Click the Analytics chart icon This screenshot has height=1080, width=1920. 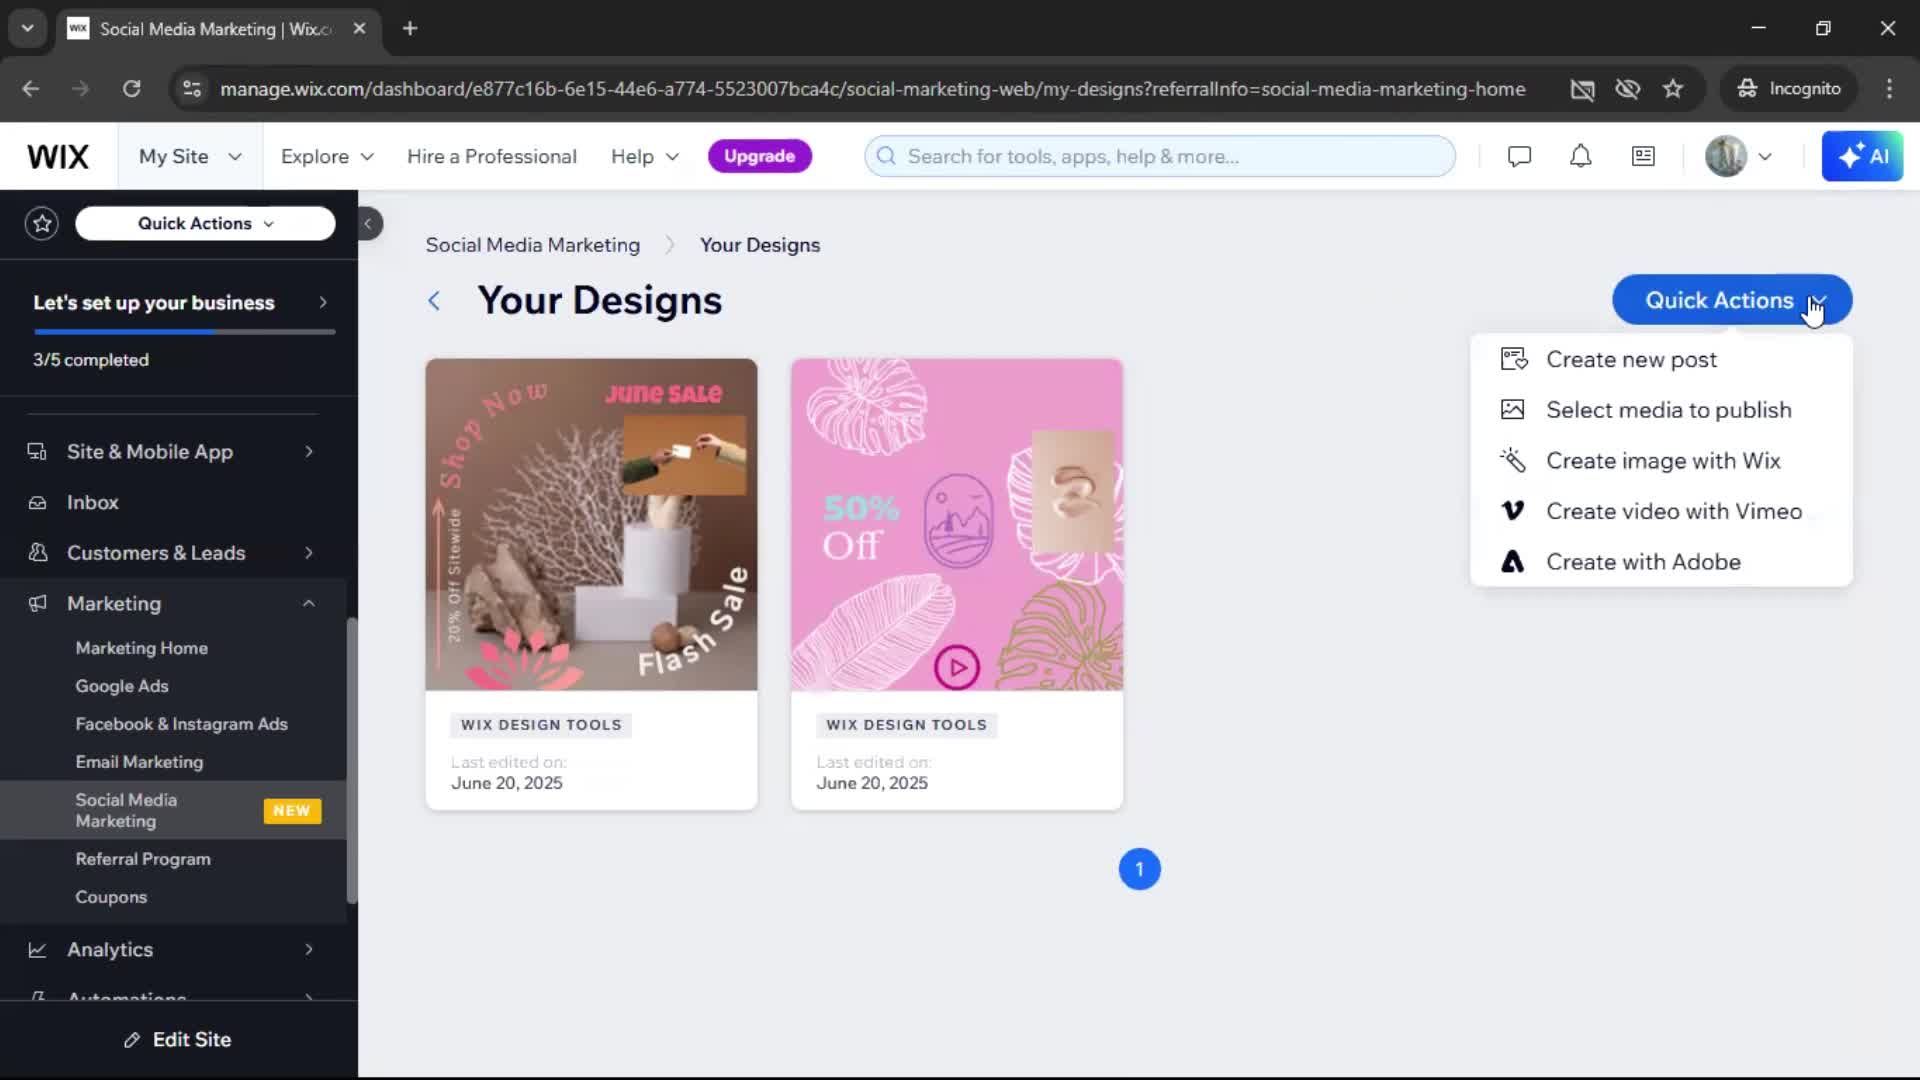(x=37, y=950)
